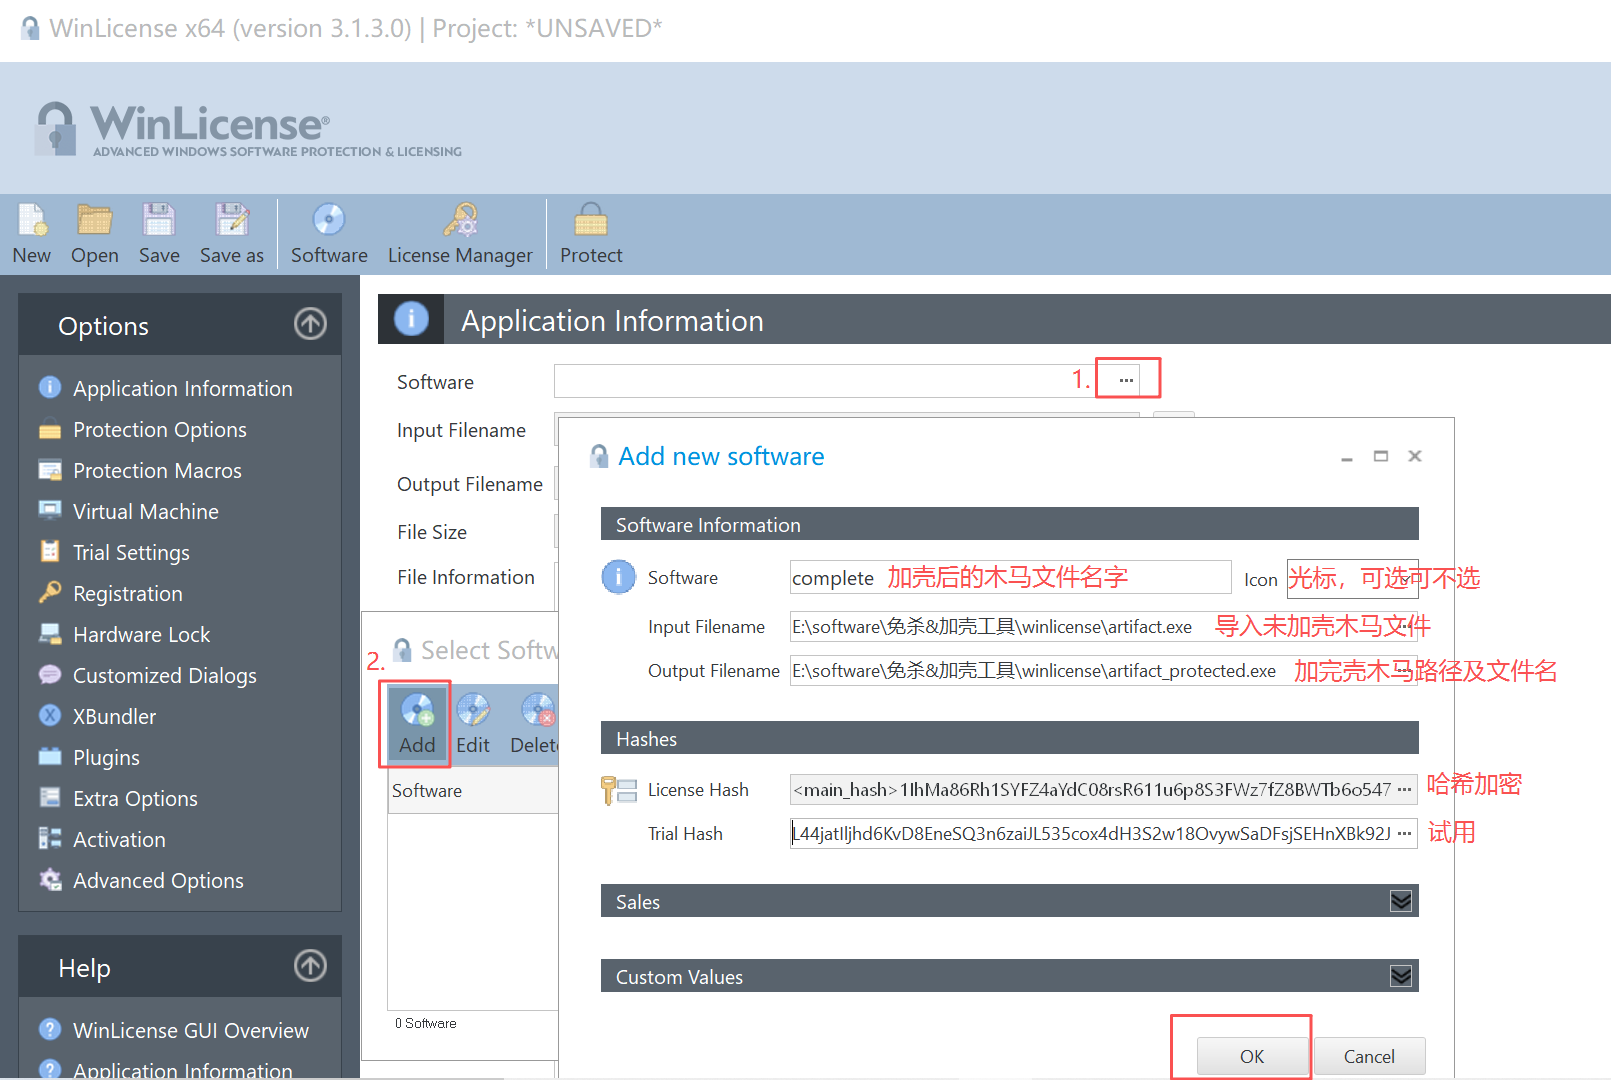Image resolution: width=1611 pixels, height=1080 pixels.
Task: Click the License Hash ellipsis button
Action: click(1405, 790)
